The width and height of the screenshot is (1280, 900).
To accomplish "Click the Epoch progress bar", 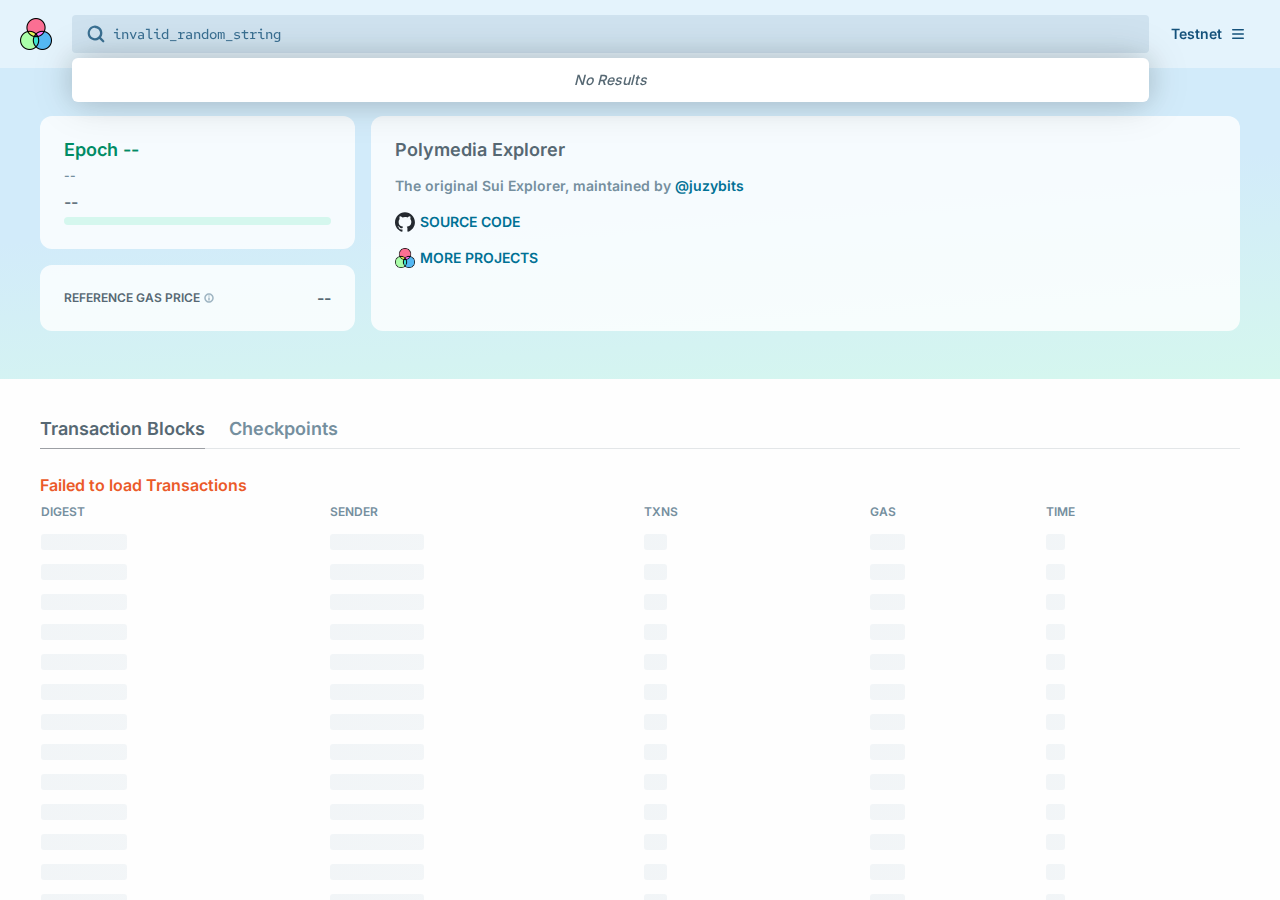I will (197, 221).
